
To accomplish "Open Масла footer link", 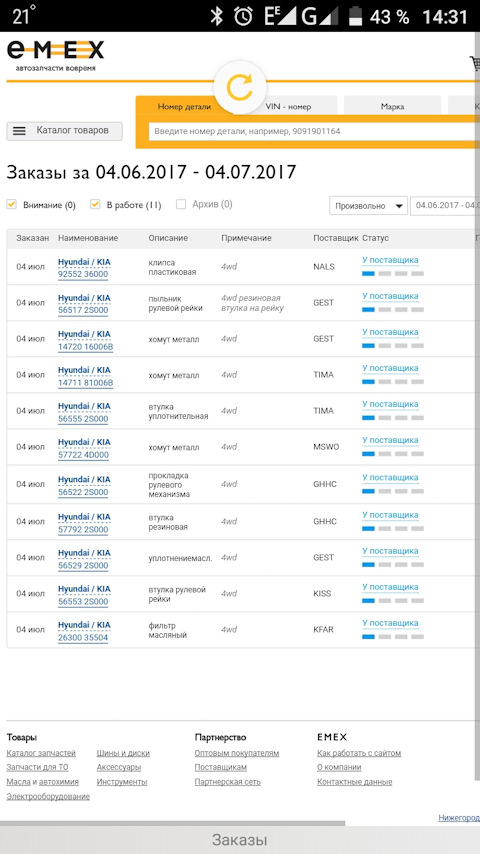I will point(19,782).
